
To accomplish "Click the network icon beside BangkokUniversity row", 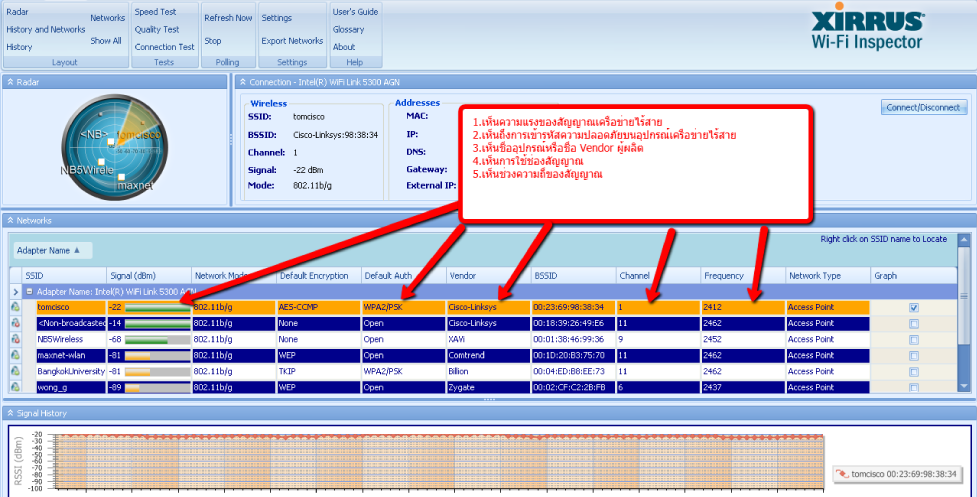I will tap(15, 371).
